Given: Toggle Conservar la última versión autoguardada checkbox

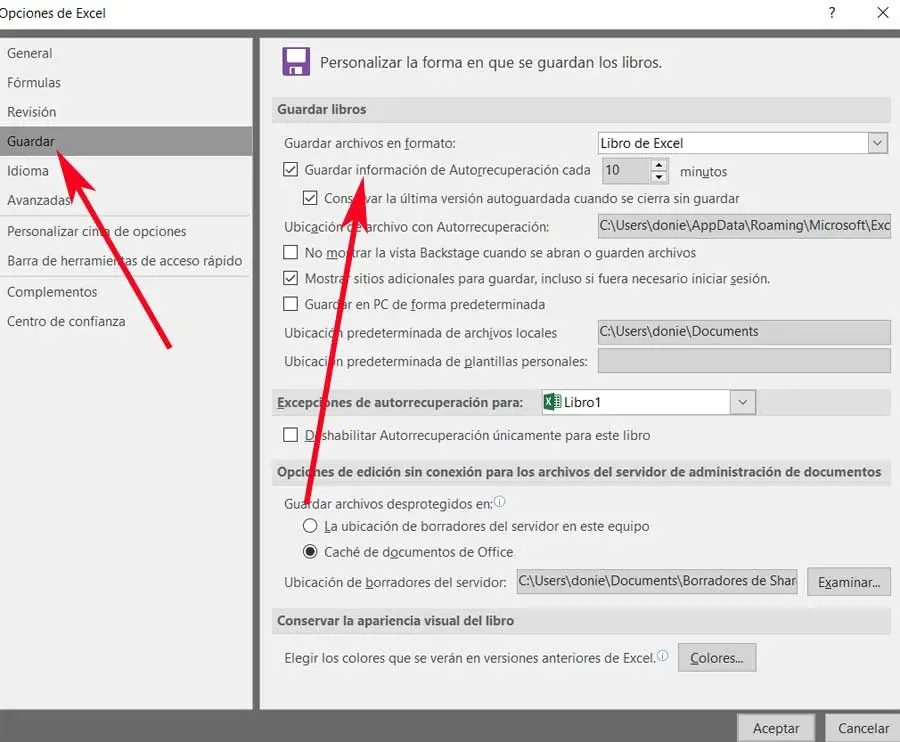Looking at the screenshot, I should [310, 198].
